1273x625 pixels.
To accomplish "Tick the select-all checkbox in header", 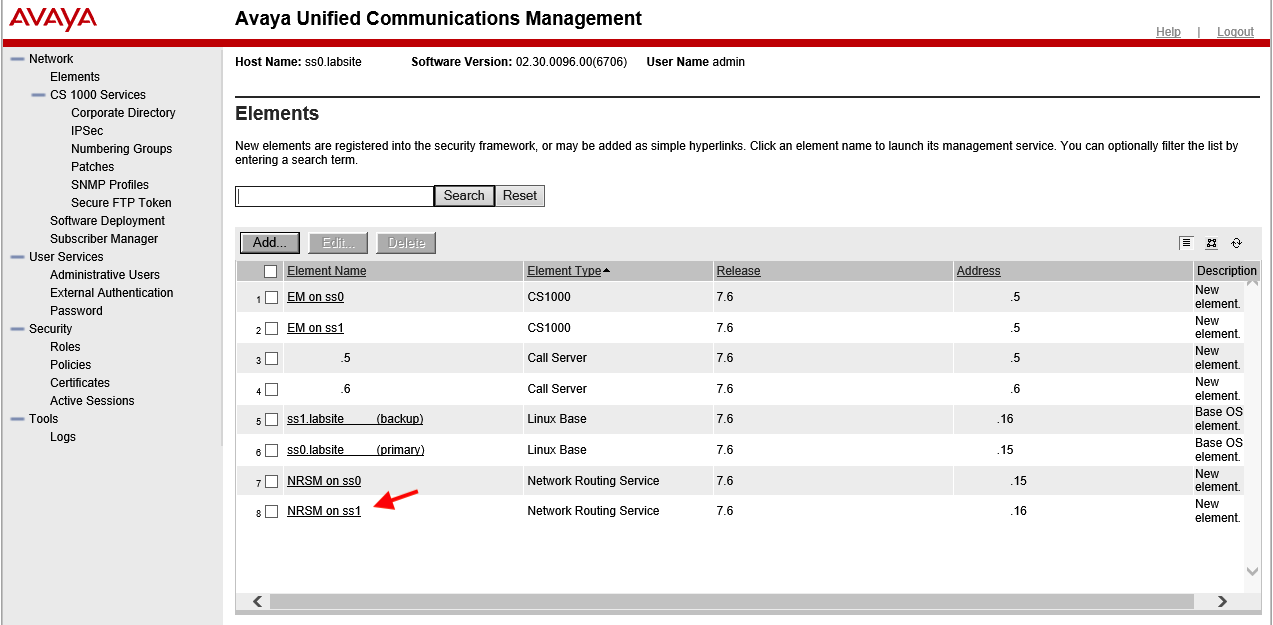I will 270,271.
